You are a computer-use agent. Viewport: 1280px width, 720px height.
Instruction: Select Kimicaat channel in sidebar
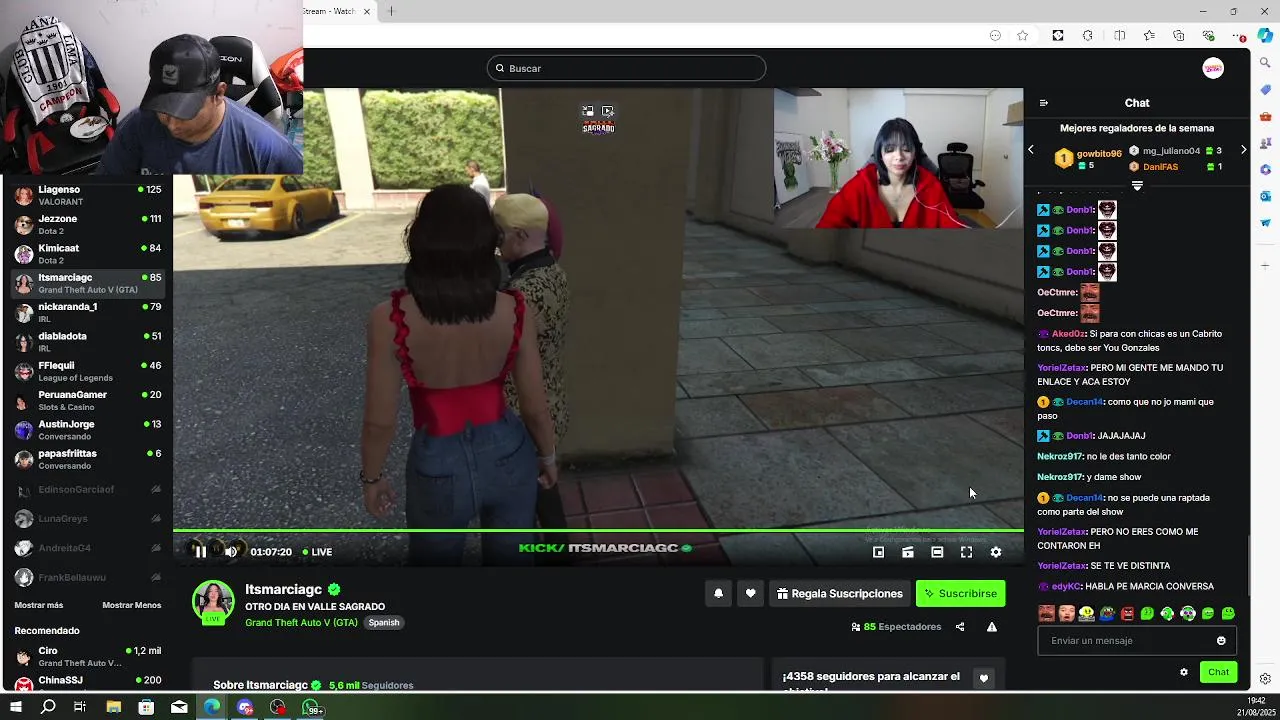click(88, 253)
